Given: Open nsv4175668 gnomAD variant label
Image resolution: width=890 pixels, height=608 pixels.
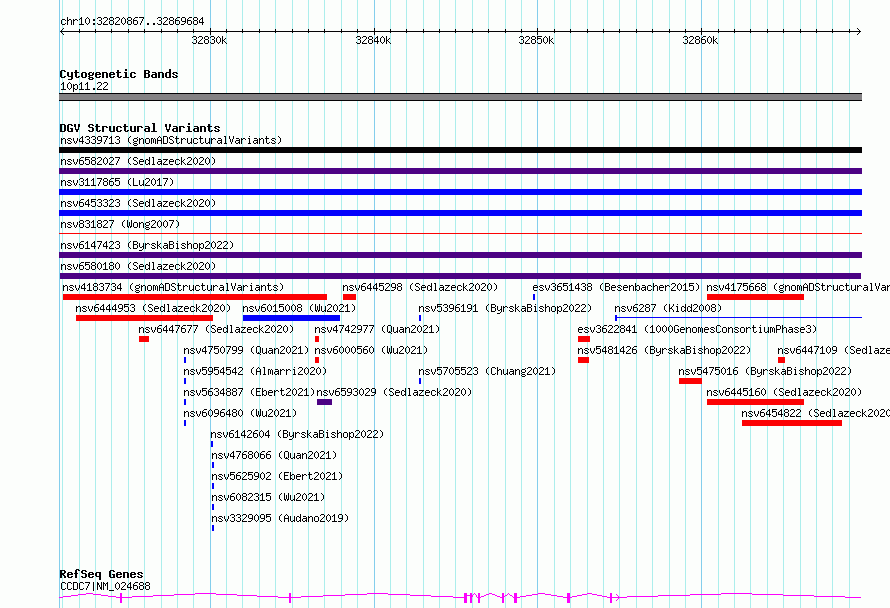Looking at the screenshot, I should [798, 287].
